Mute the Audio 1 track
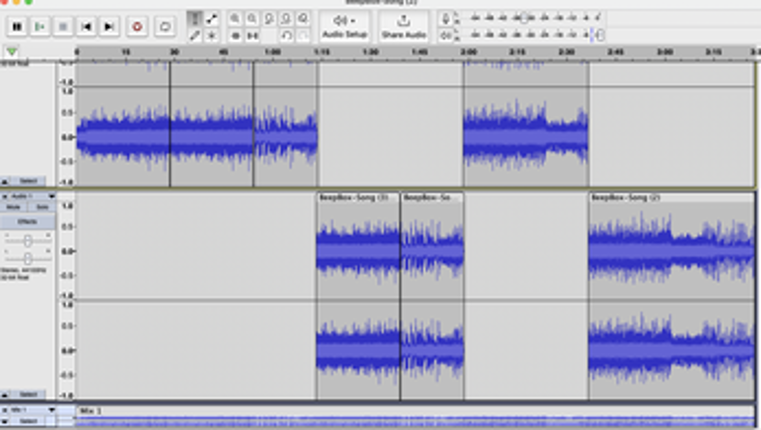Viewport: 761px width, 430px height. (15, 207)
